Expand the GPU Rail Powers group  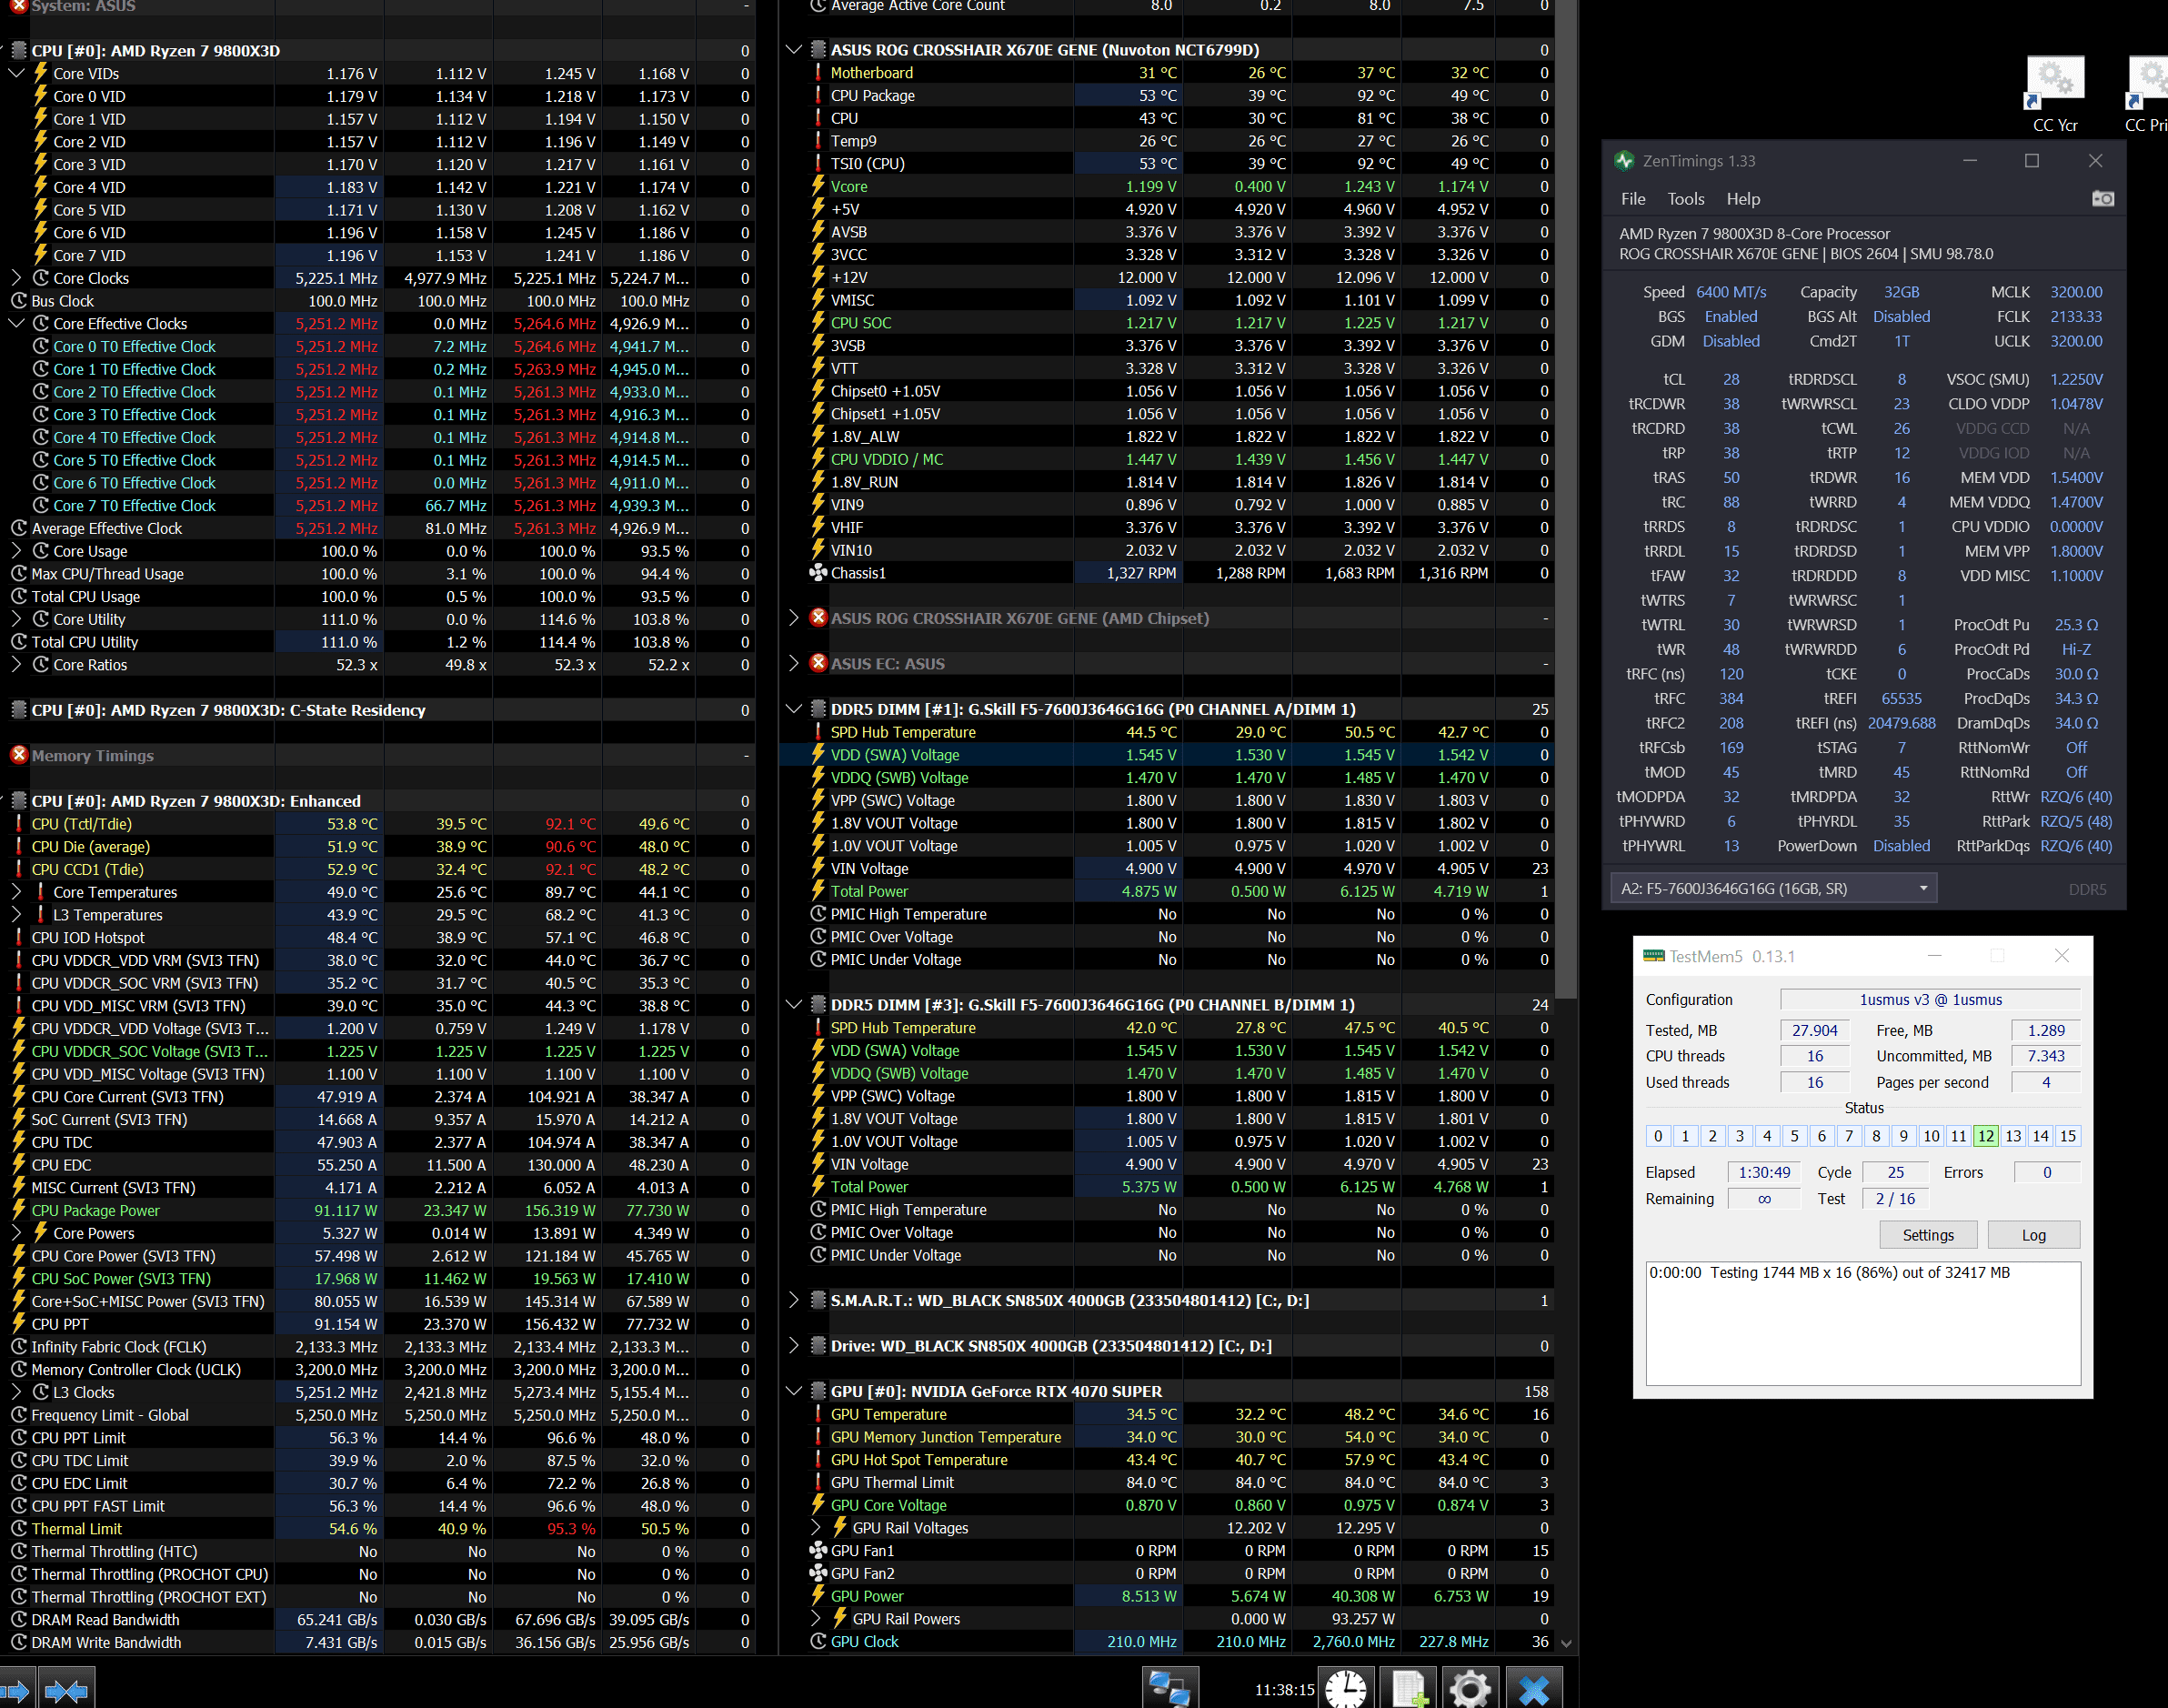[816, 1618]
